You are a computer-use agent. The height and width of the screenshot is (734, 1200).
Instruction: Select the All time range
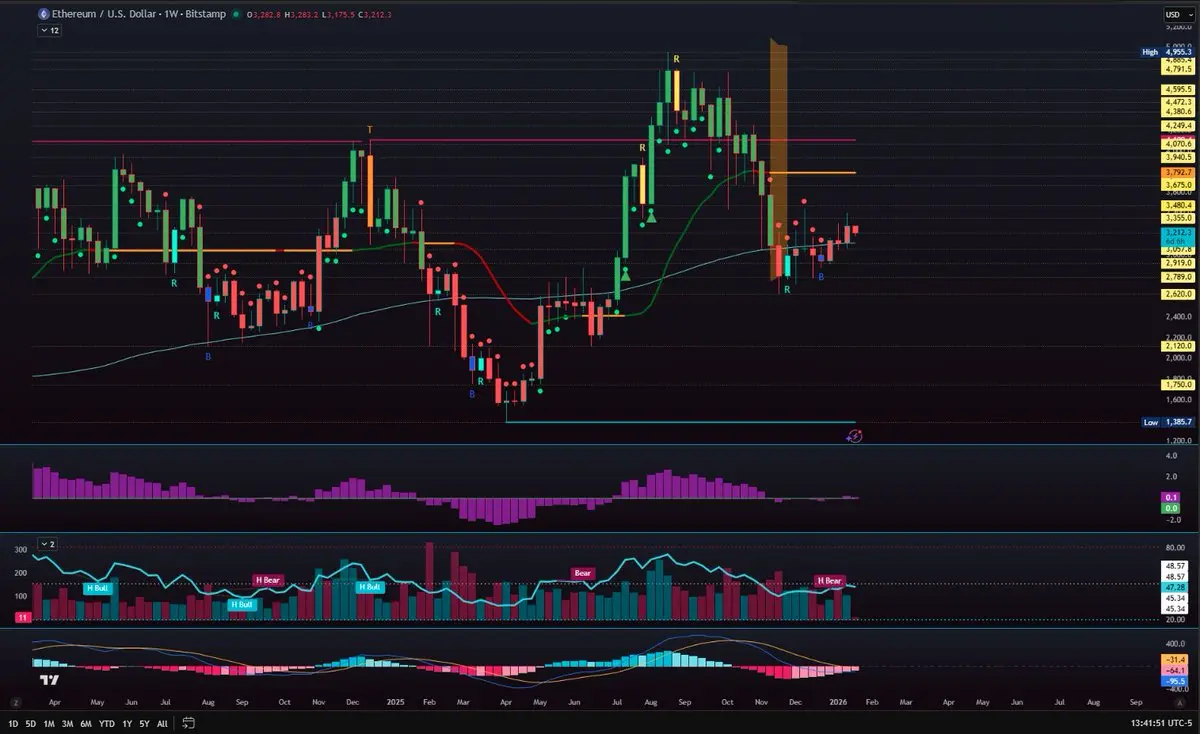[163, 723]
